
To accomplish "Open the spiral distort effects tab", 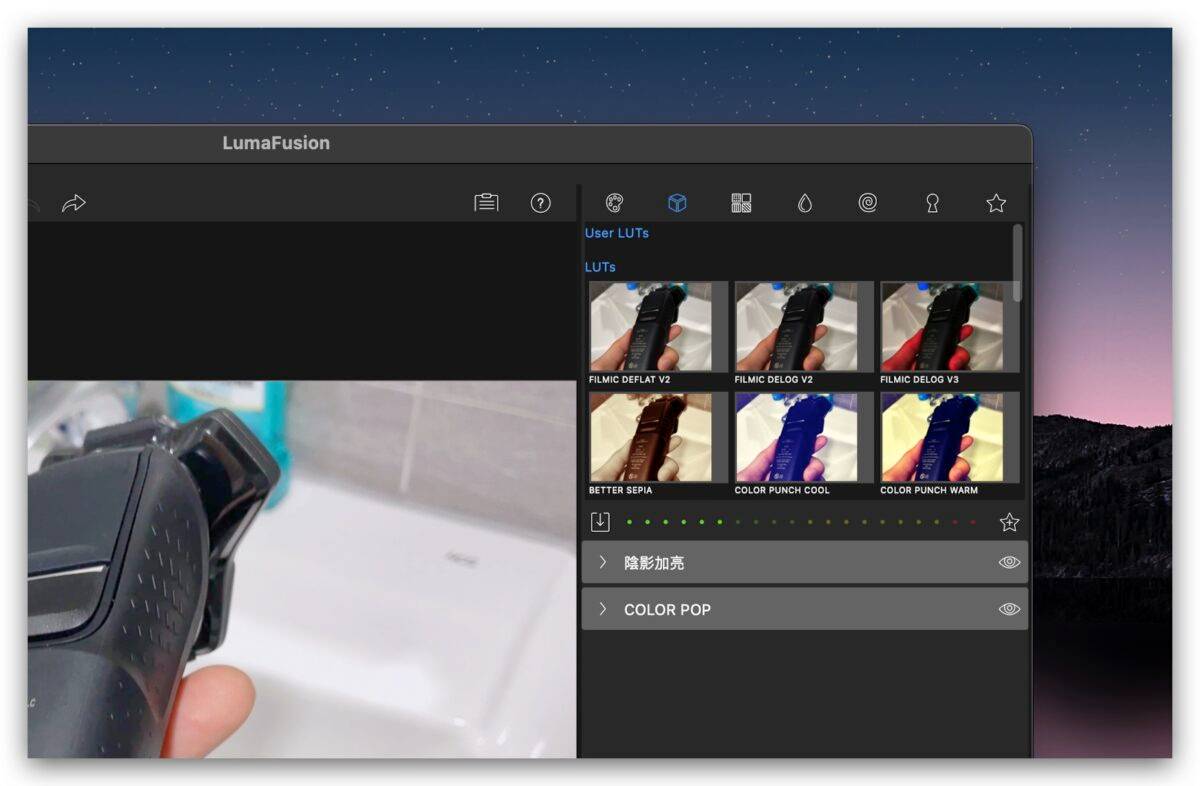I will 868,203.
